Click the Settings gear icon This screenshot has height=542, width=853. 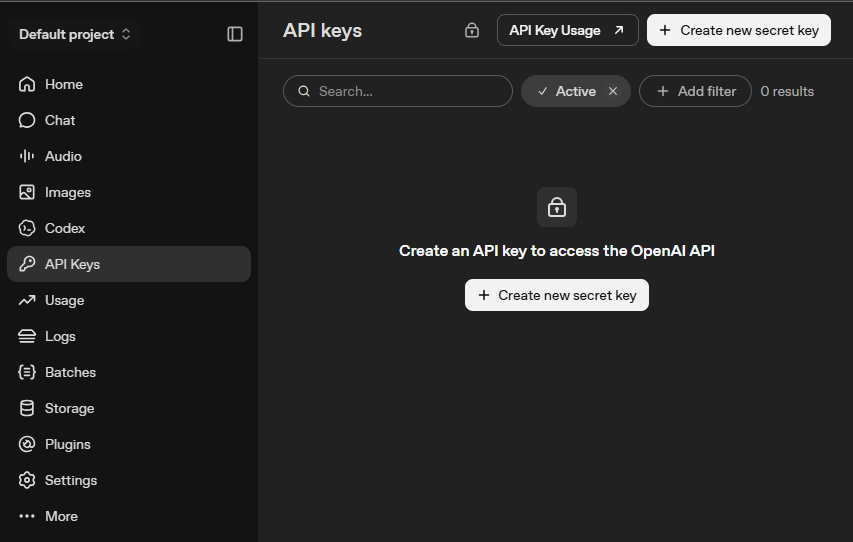pyautogui.click(x=27, y=480)
